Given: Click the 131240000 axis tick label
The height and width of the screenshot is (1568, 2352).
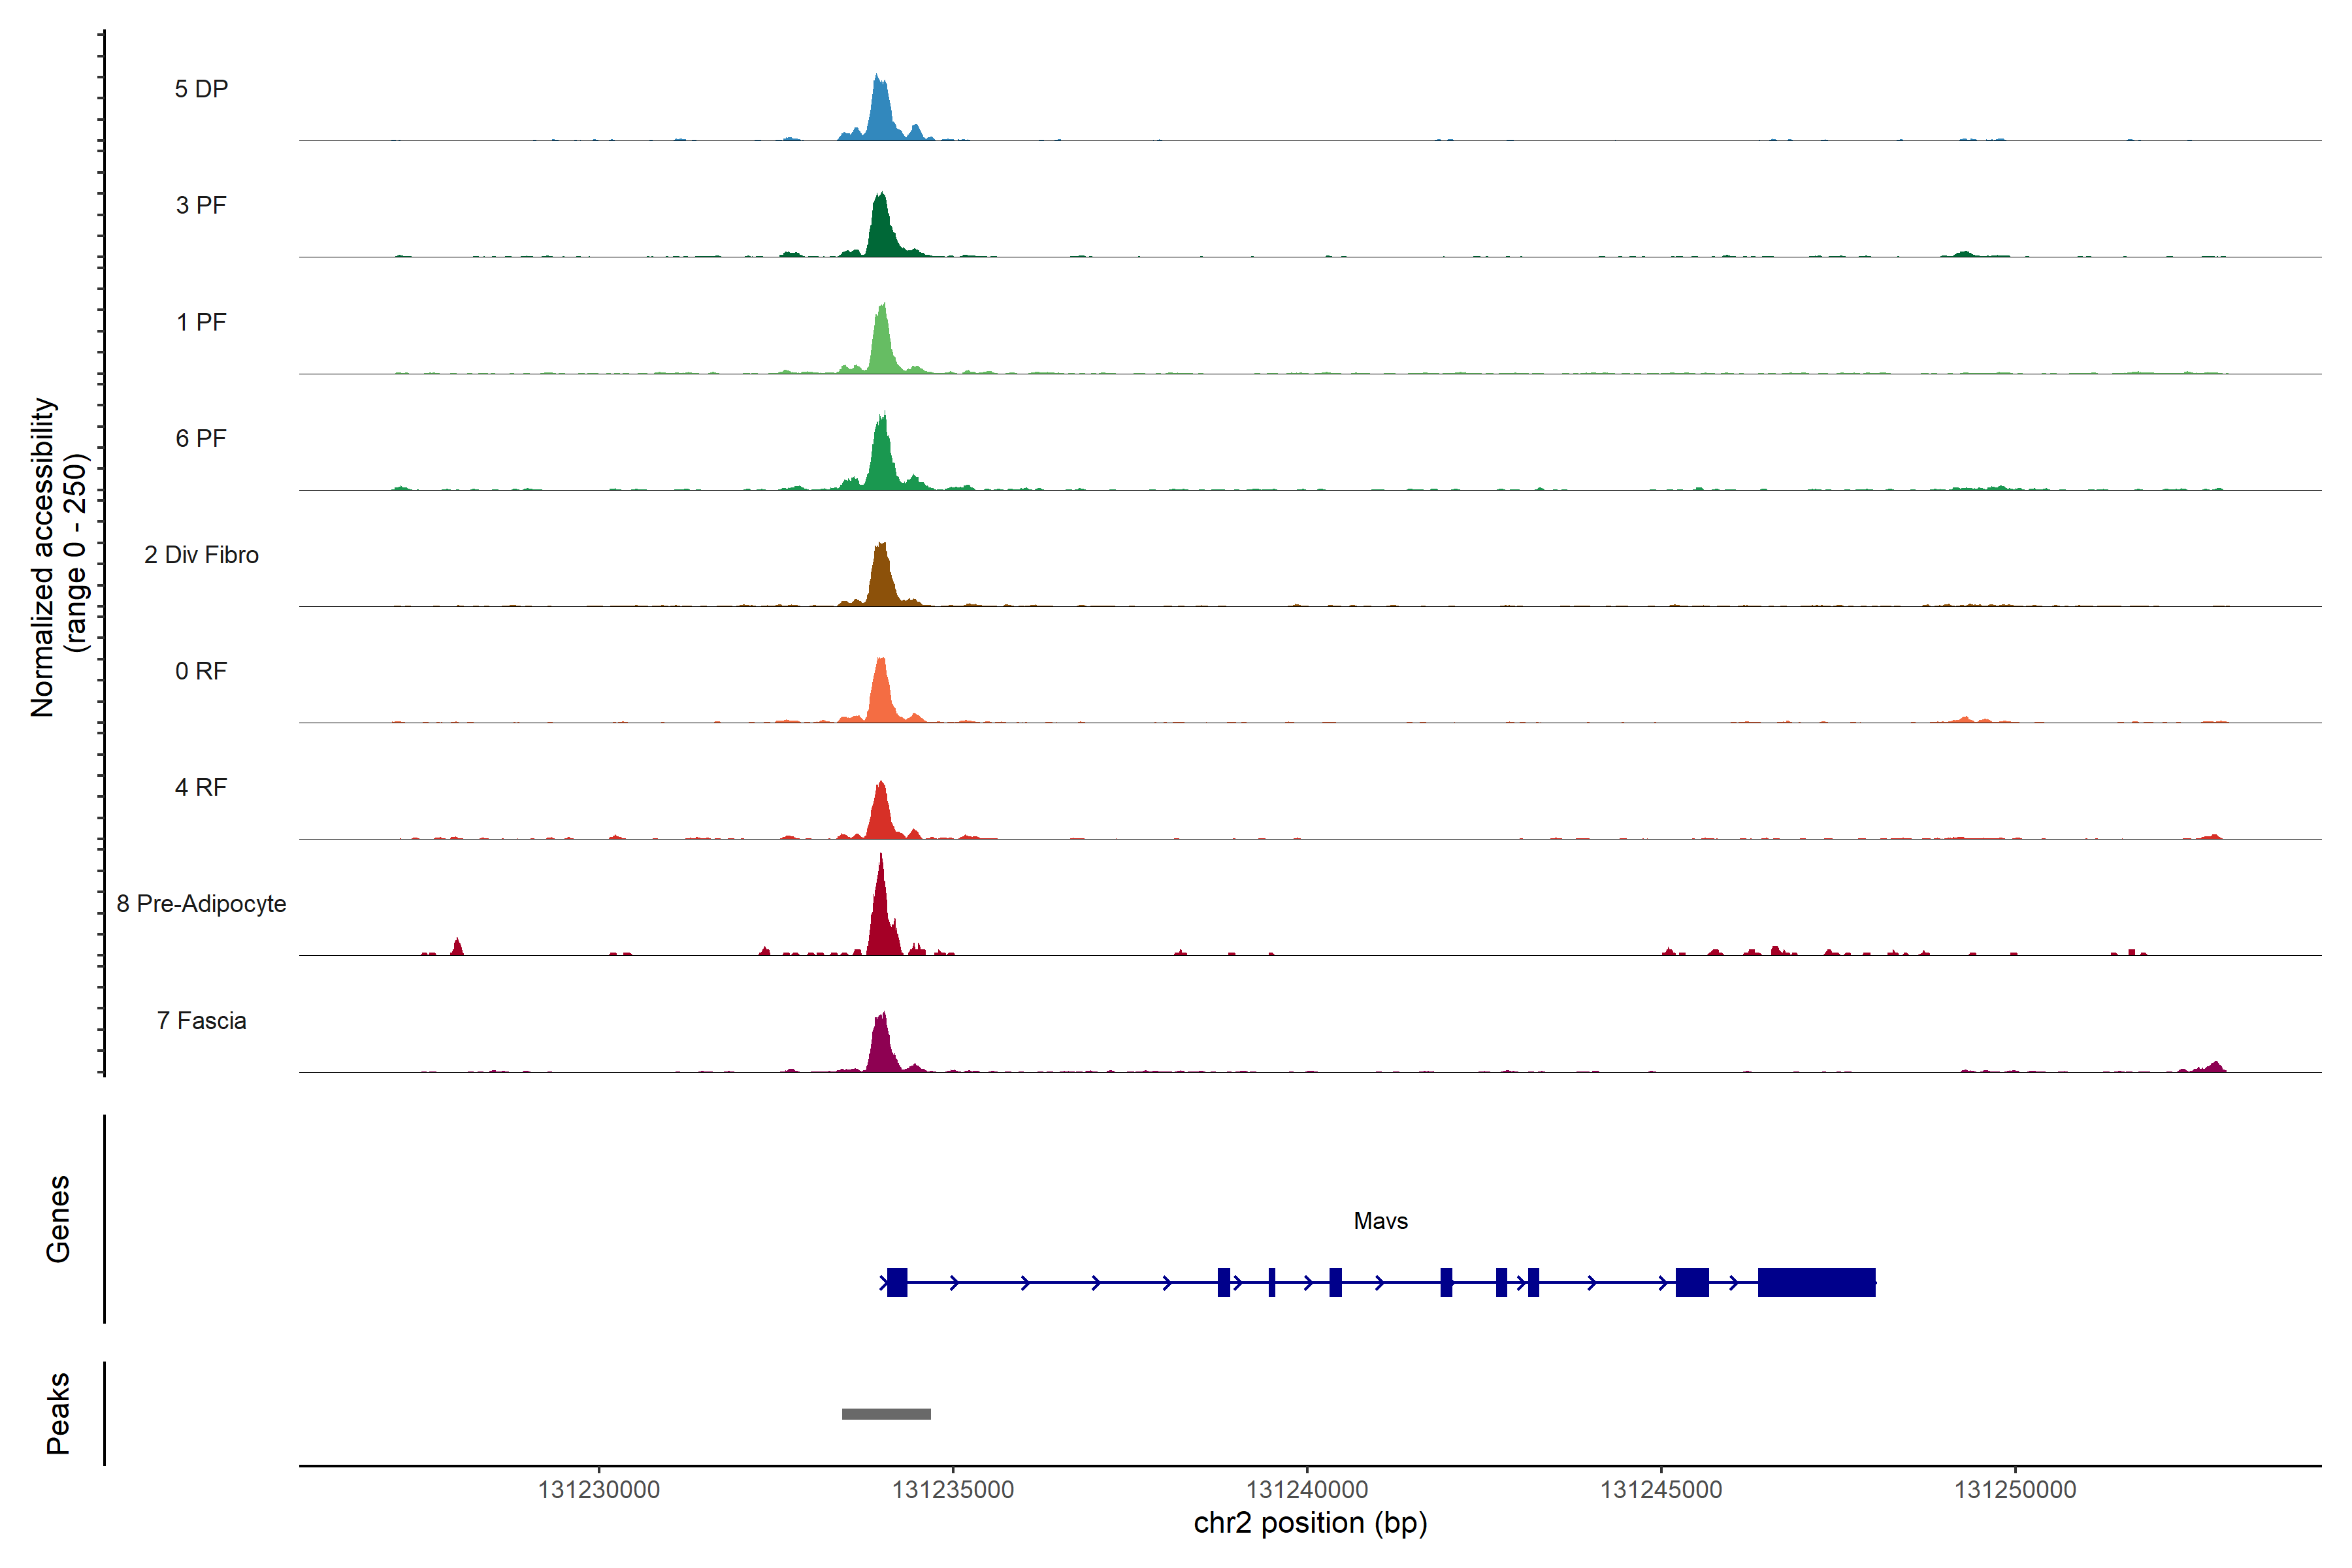Looking at the screenshot, I should point(1307,1490).
